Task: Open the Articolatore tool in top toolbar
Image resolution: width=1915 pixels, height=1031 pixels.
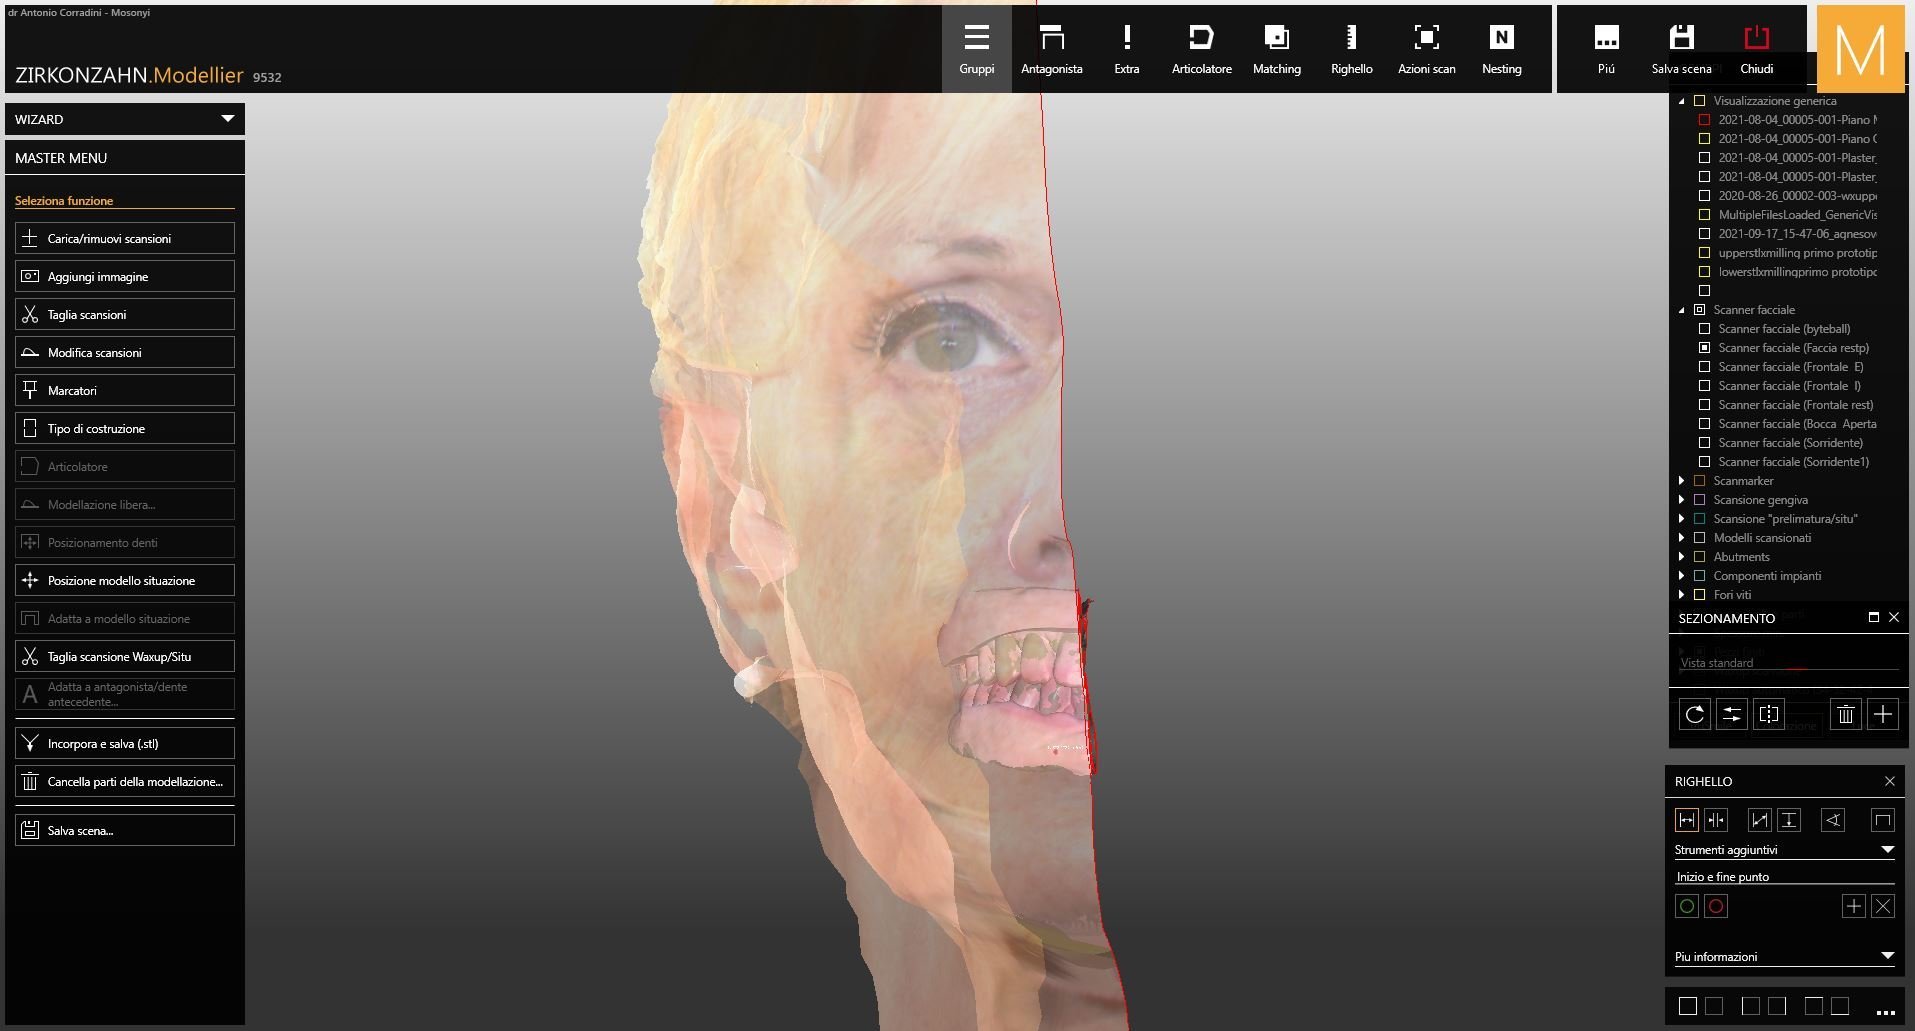Action: point(1201,49)
